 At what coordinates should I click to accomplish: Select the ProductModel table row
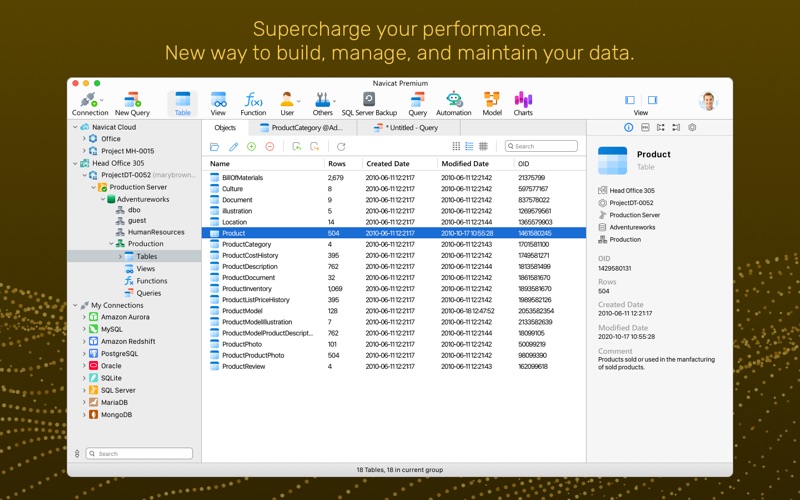393,311
